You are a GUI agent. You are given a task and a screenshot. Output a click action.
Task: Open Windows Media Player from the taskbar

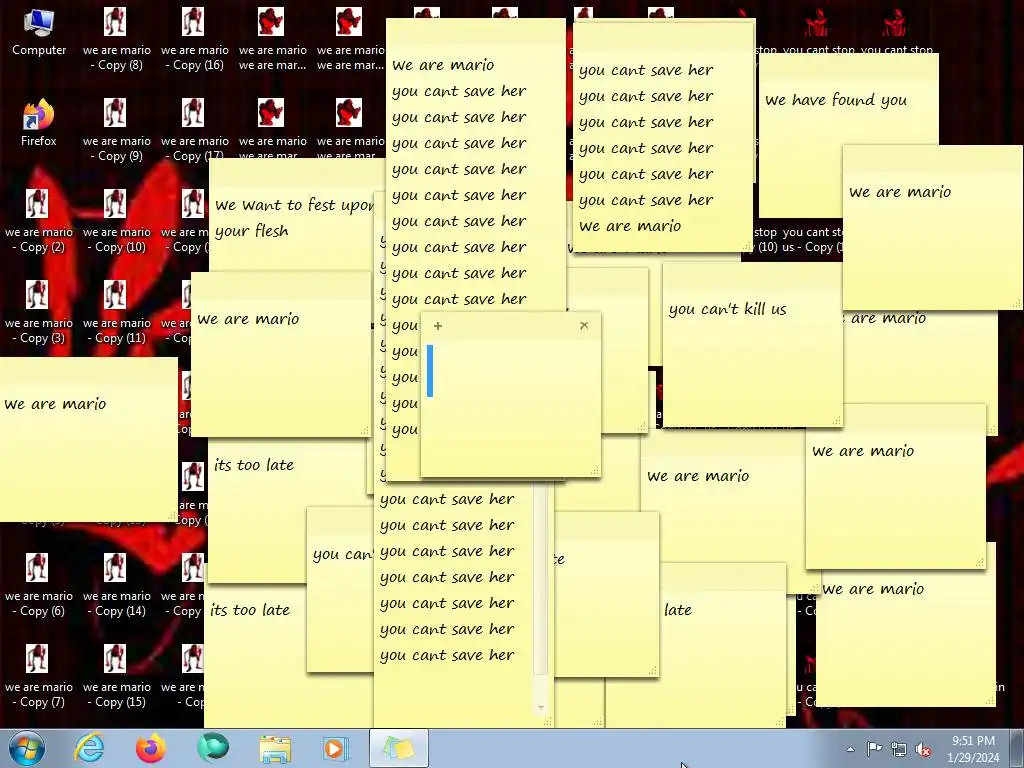tap(337, 748)
